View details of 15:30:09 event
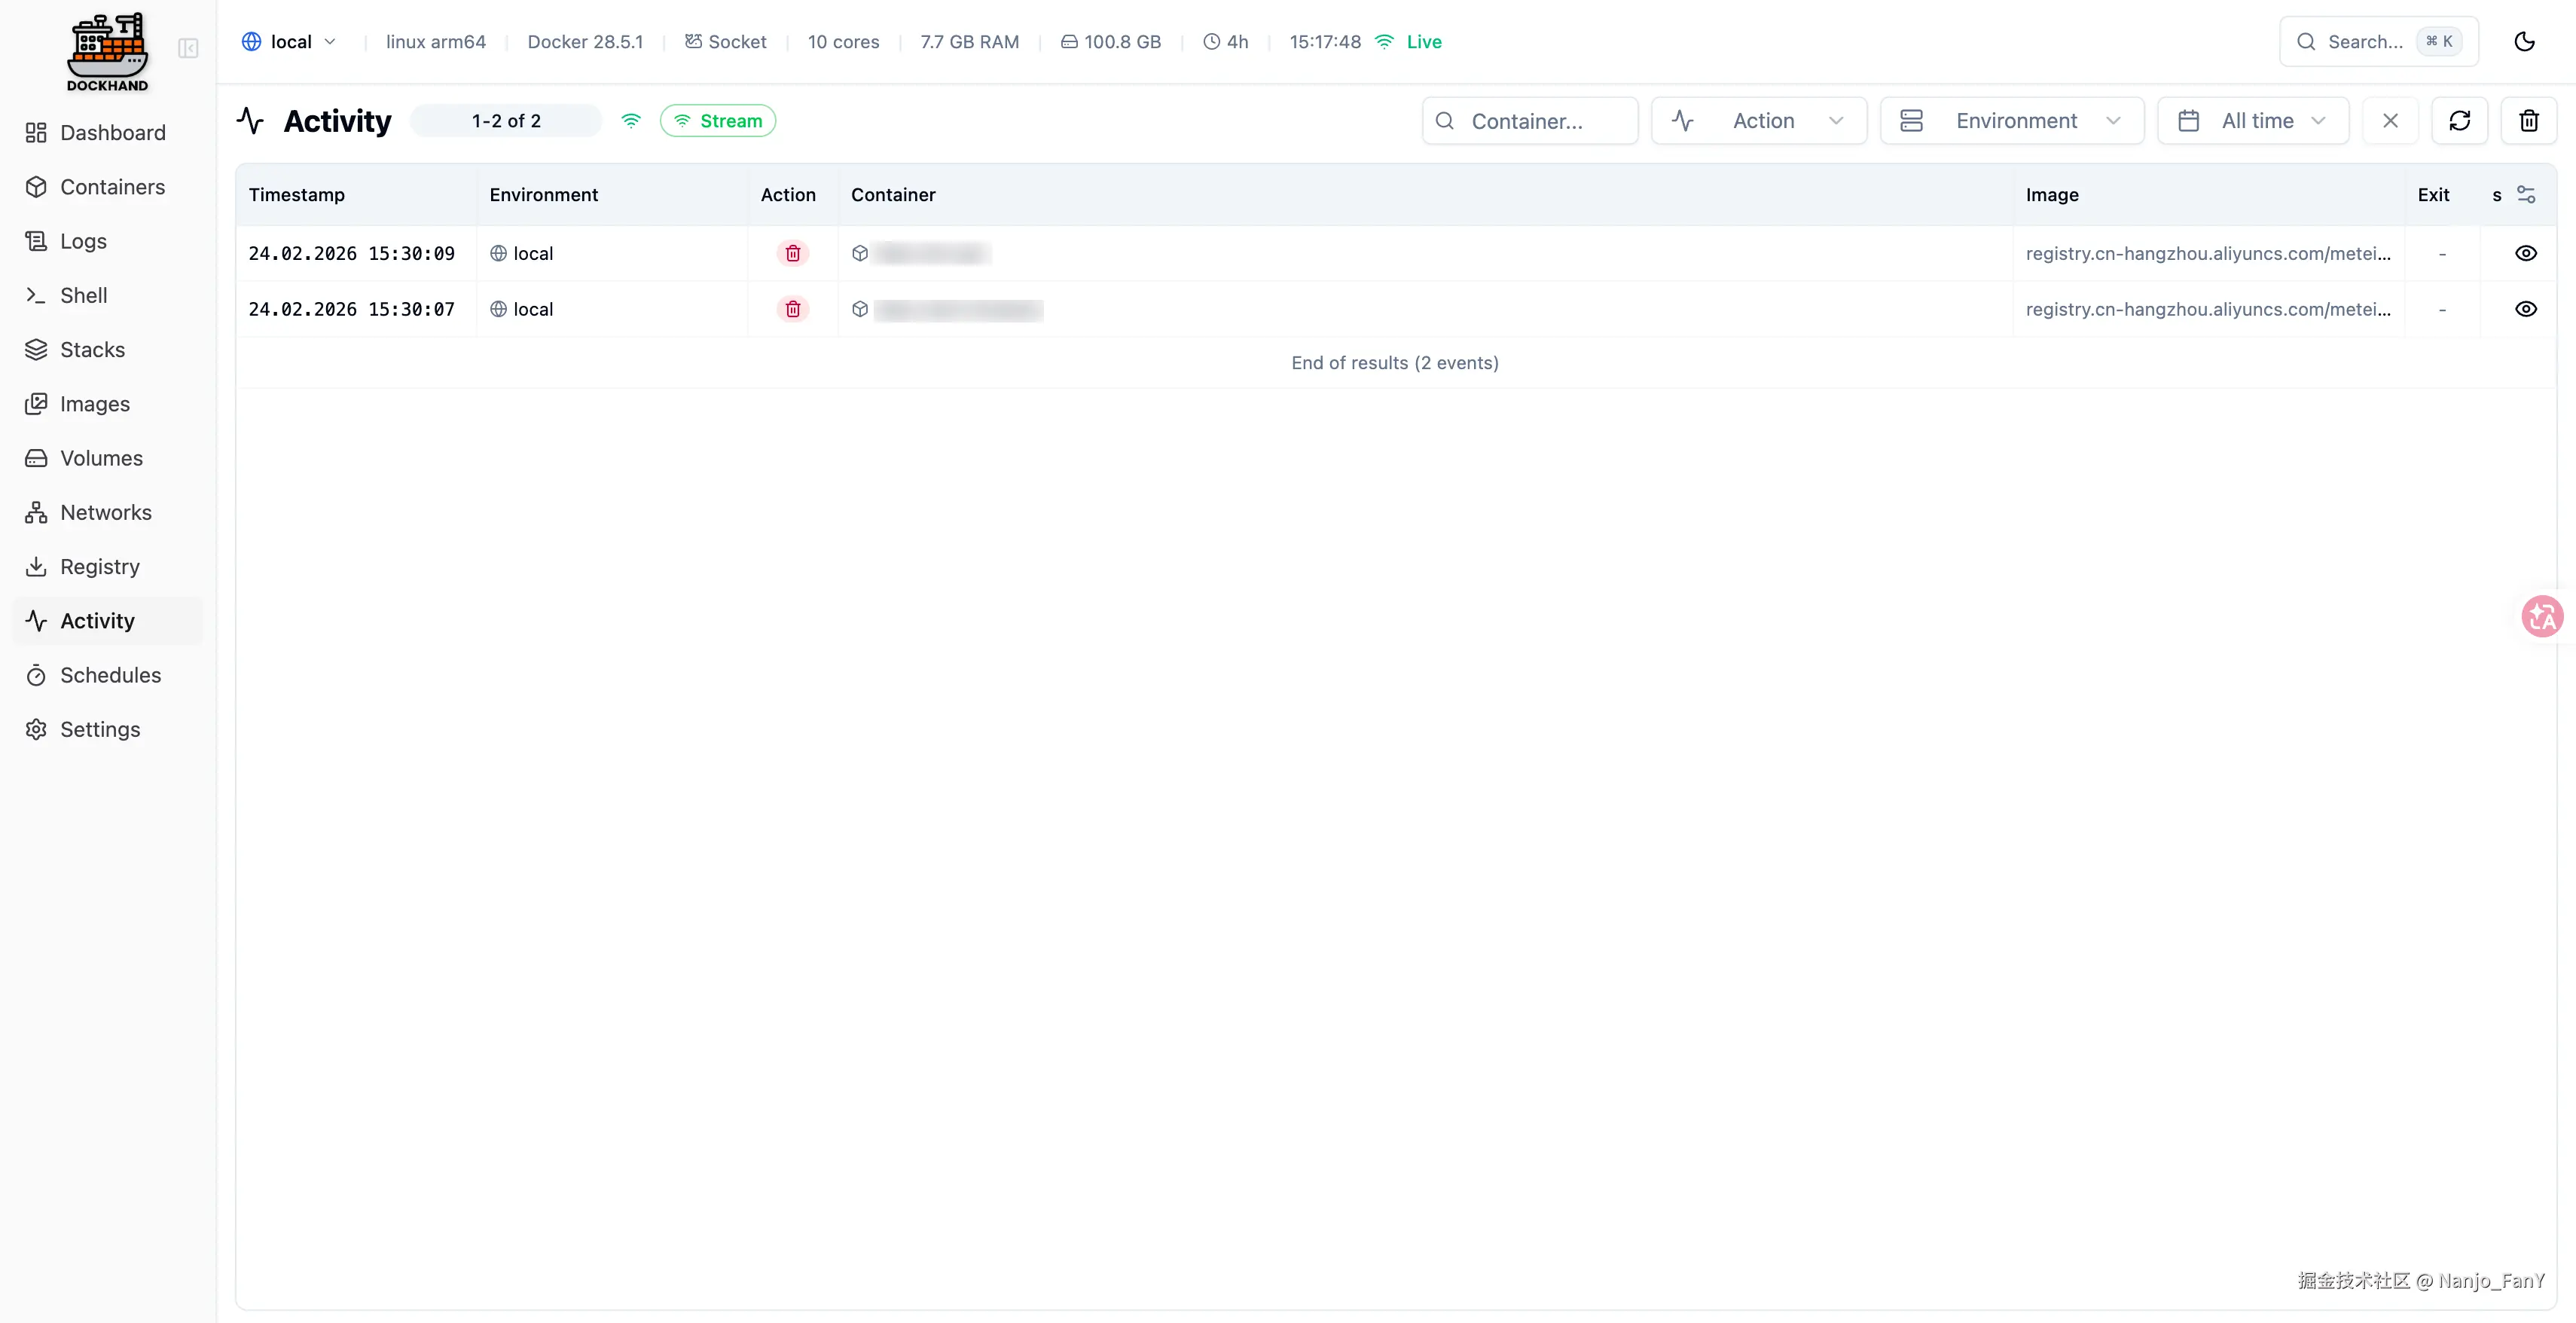Viewport: 2576px width, 1323px height. point(2525,254)
